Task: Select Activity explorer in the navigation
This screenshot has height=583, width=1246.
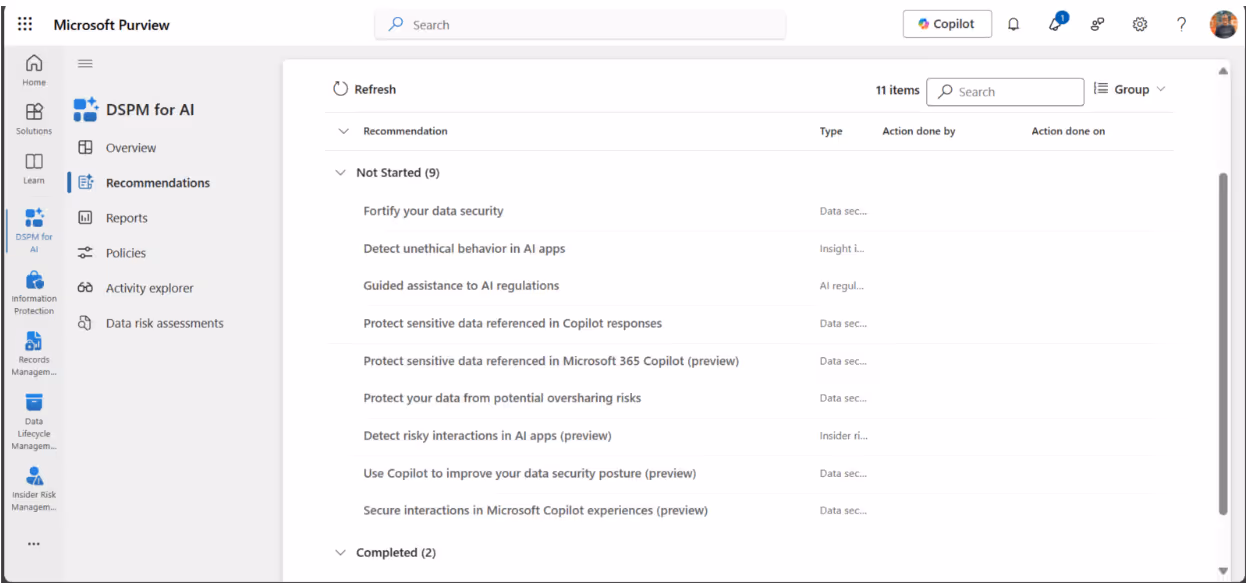Action: coord(149,288)
